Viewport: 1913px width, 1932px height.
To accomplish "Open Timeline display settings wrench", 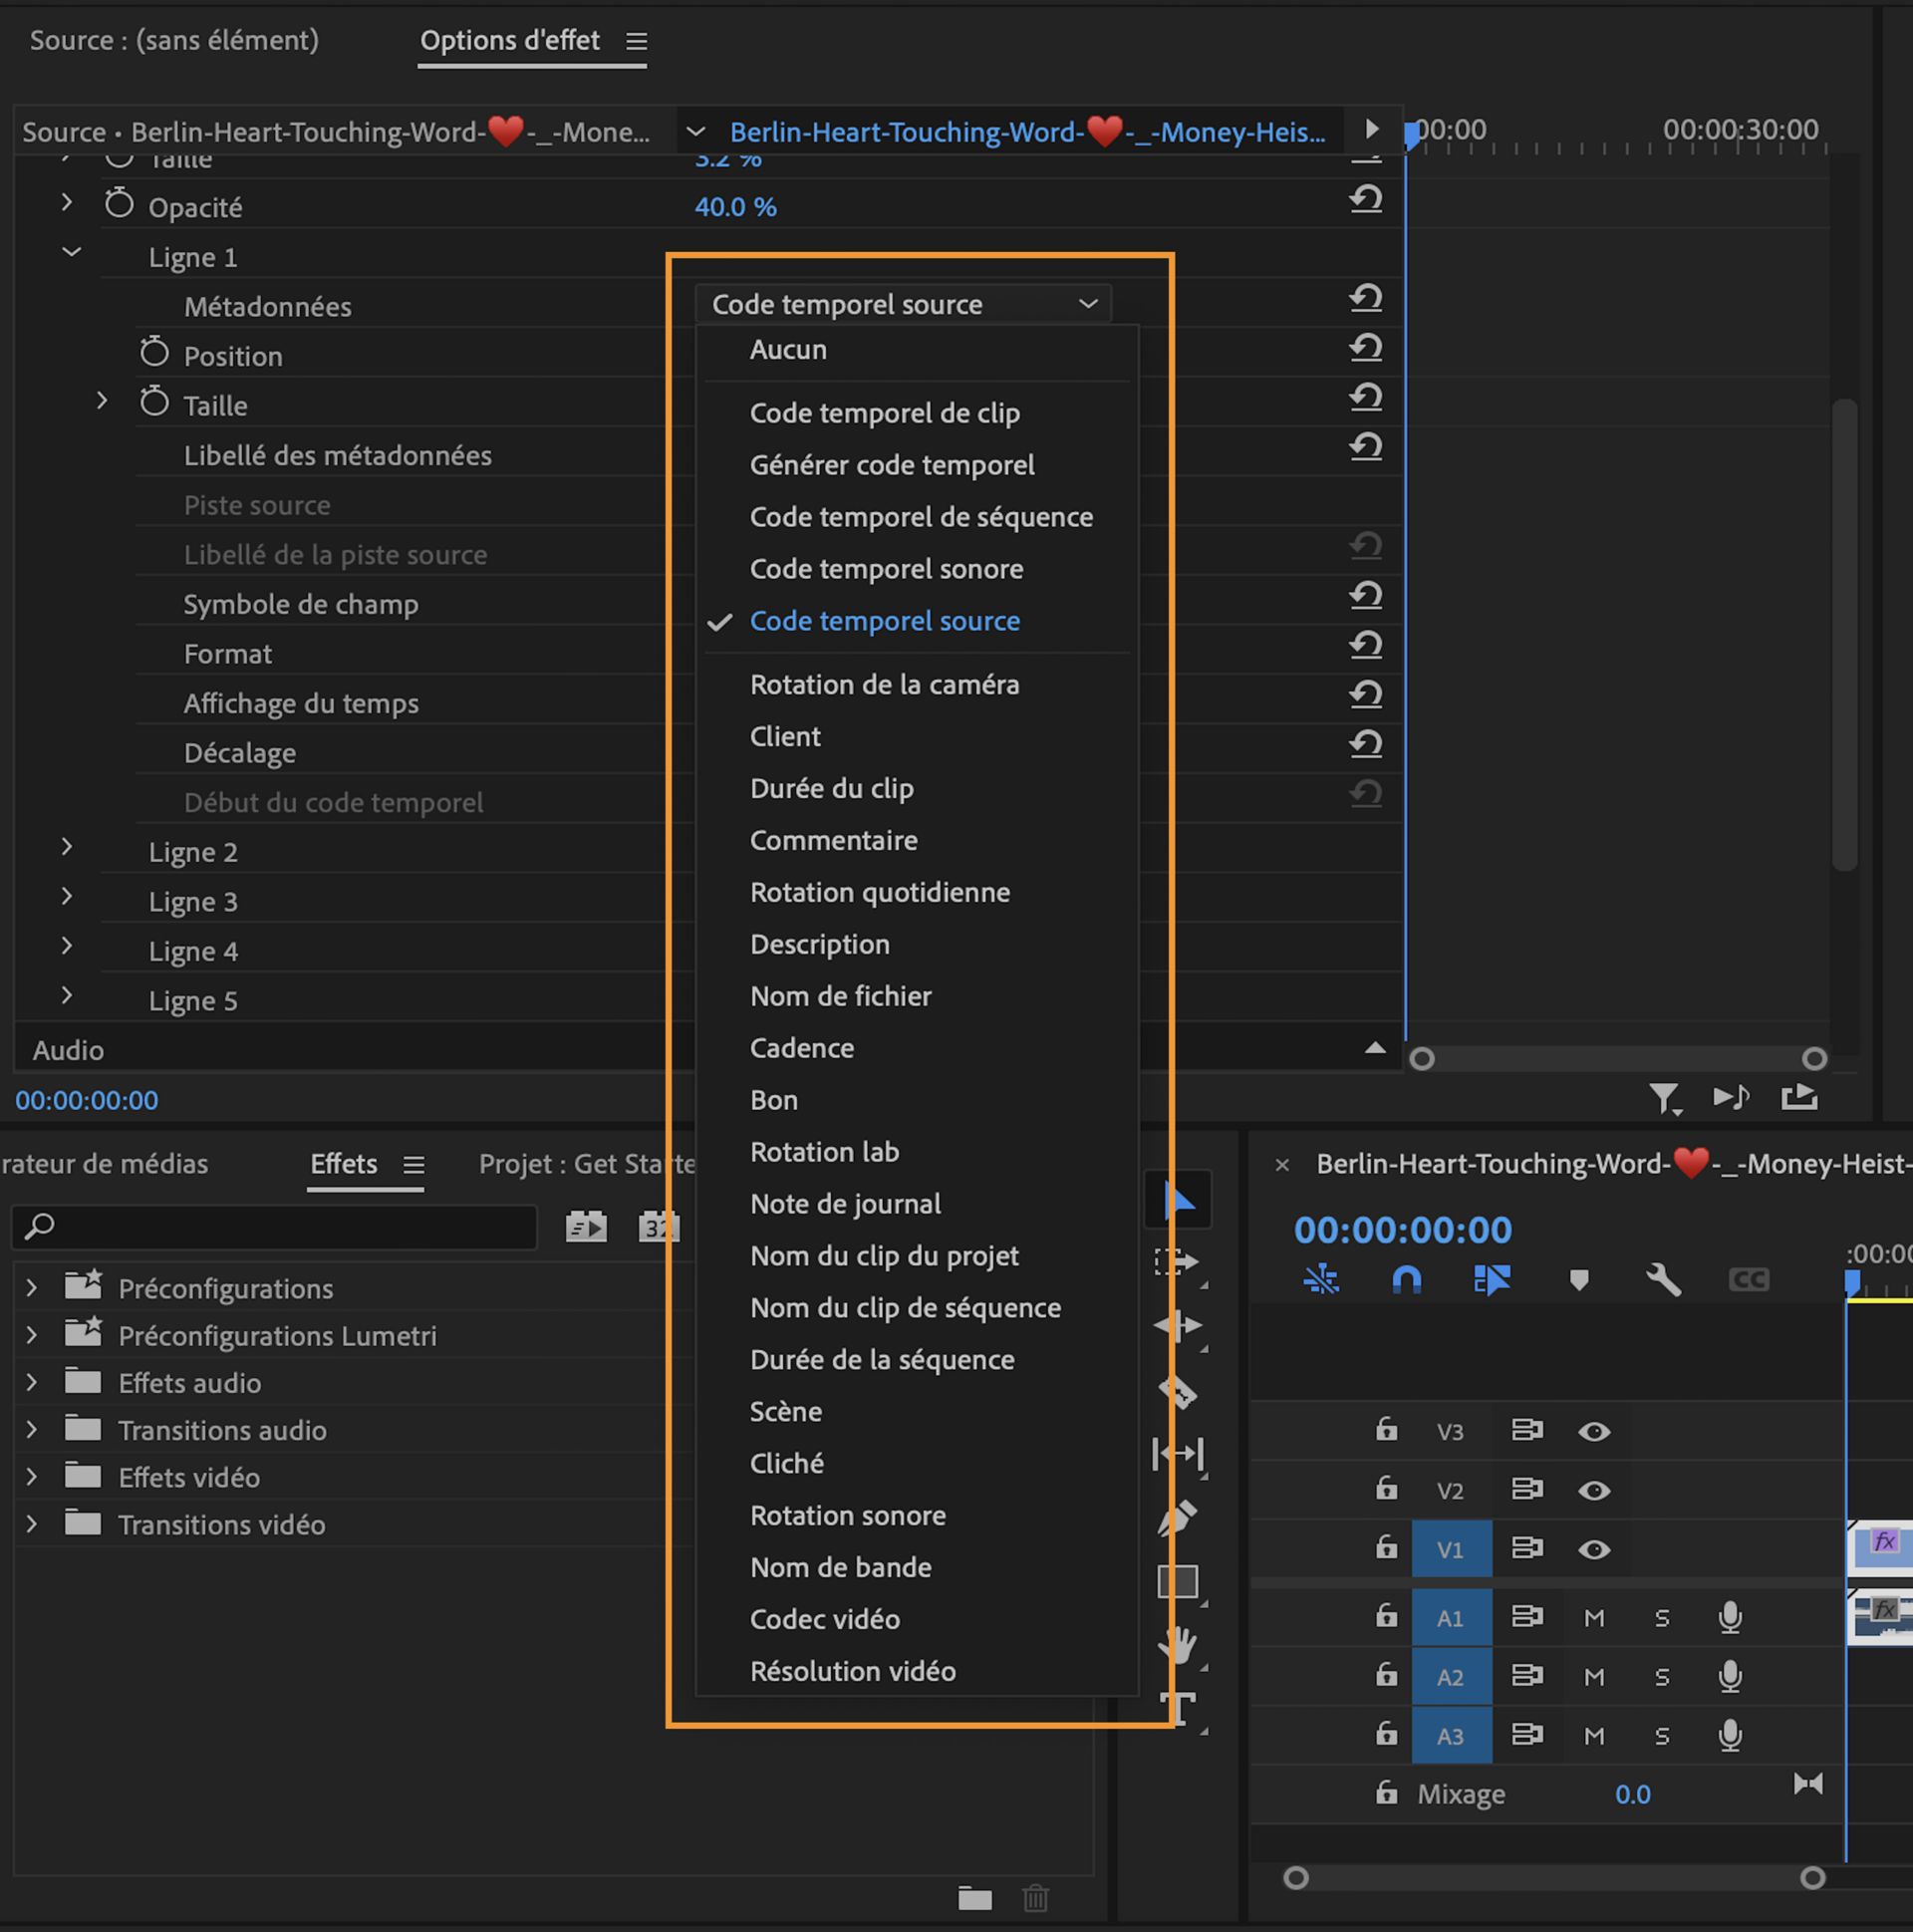I will (x=1664, y=1280).
